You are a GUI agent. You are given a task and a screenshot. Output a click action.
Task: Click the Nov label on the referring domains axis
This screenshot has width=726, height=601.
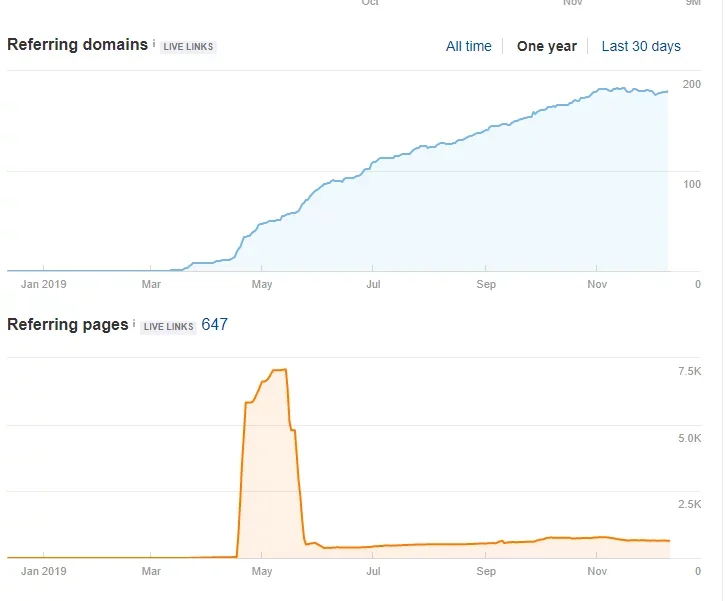pyautogui.click(x=597, y=284)
